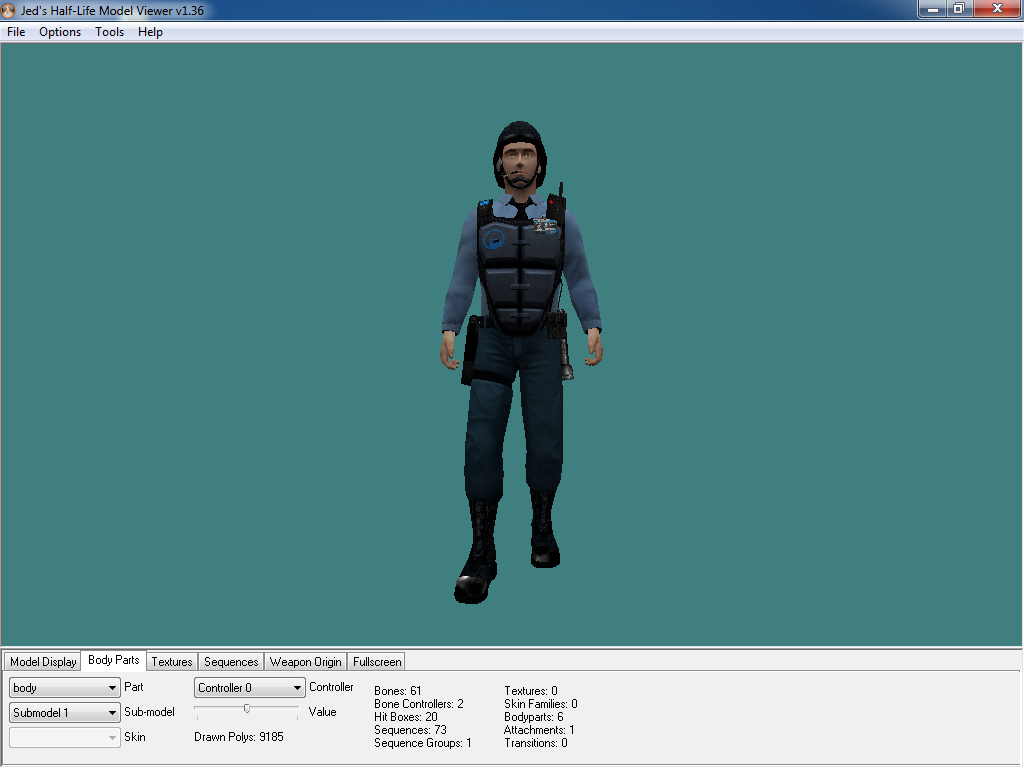Image resolution: width=1024 pixels, height=768 pixels.
Task: Expand the Submodel 1 dropdown
Action: (x=65, y=712)
